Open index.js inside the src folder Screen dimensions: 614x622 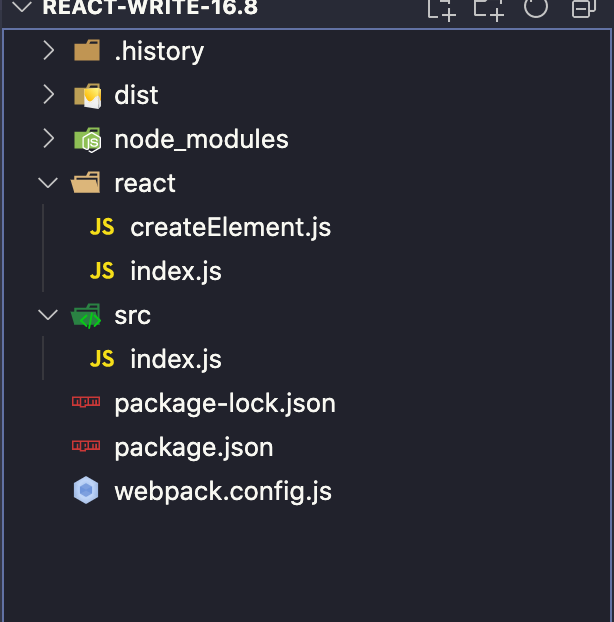tap(176, 360)
